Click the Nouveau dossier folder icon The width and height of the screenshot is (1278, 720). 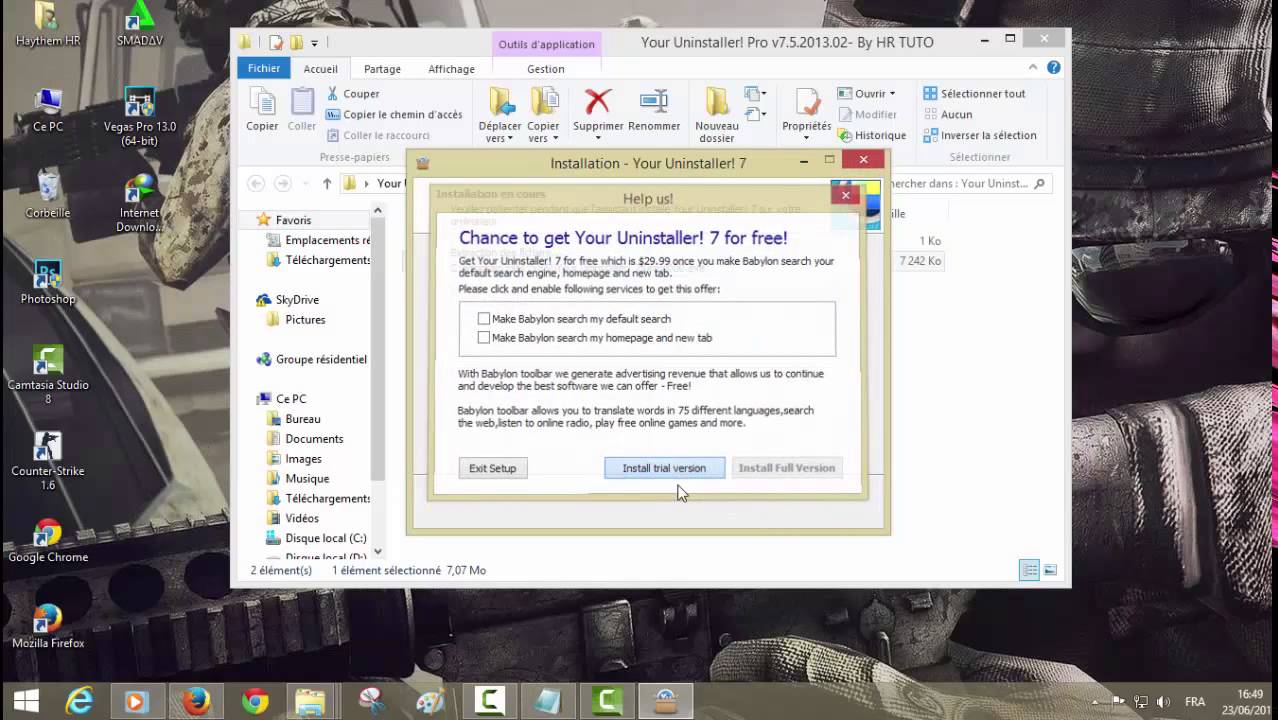716,102
